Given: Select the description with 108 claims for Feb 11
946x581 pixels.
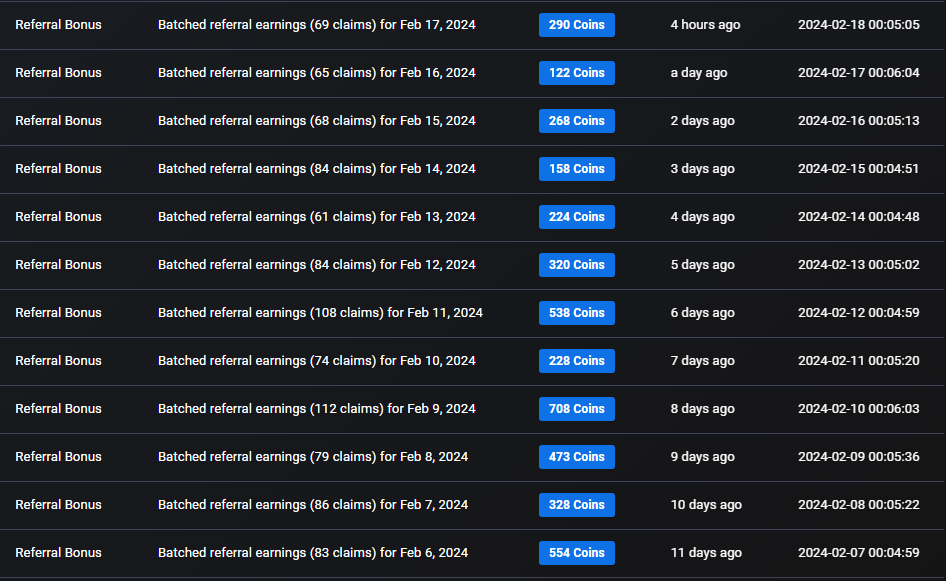Looking at the screenshot, I should (x=320, y=313).
